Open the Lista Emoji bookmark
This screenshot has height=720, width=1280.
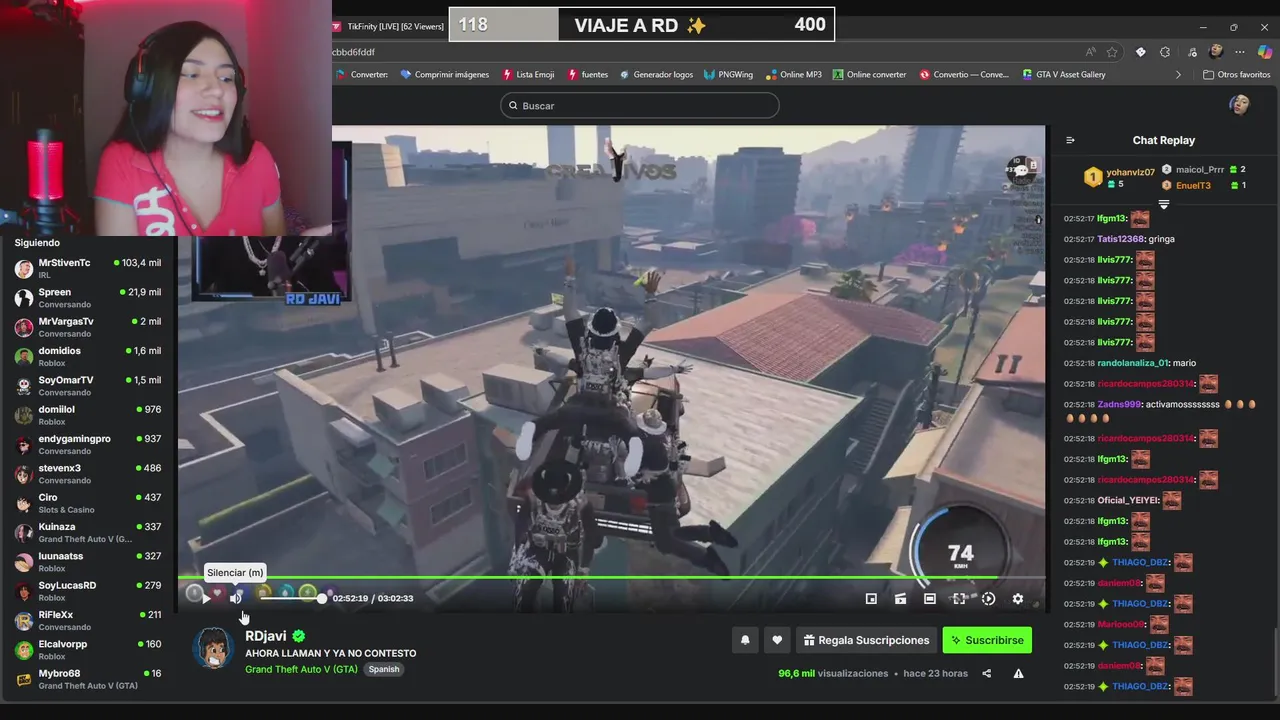pos(527,74)
